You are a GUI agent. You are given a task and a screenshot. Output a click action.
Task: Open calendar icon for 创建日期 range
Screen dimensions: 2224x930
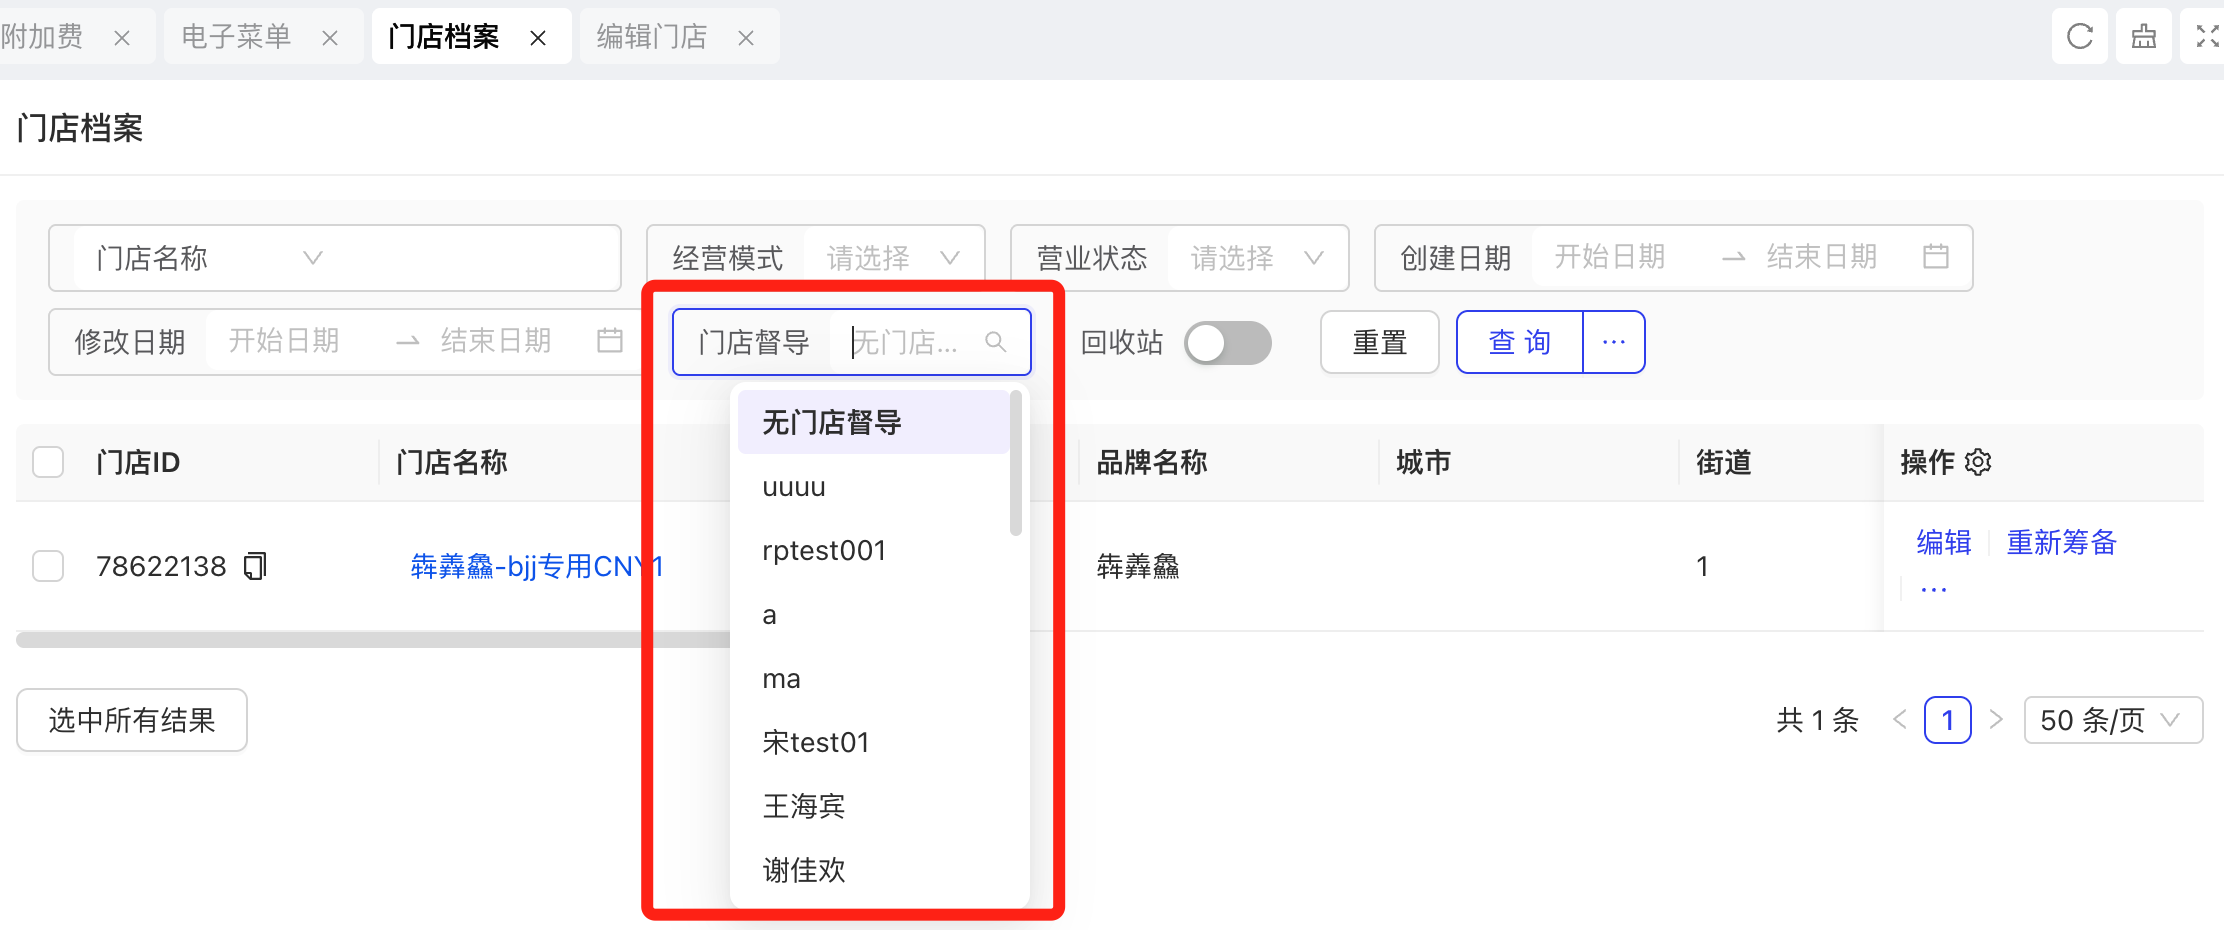coord(1935,257)
